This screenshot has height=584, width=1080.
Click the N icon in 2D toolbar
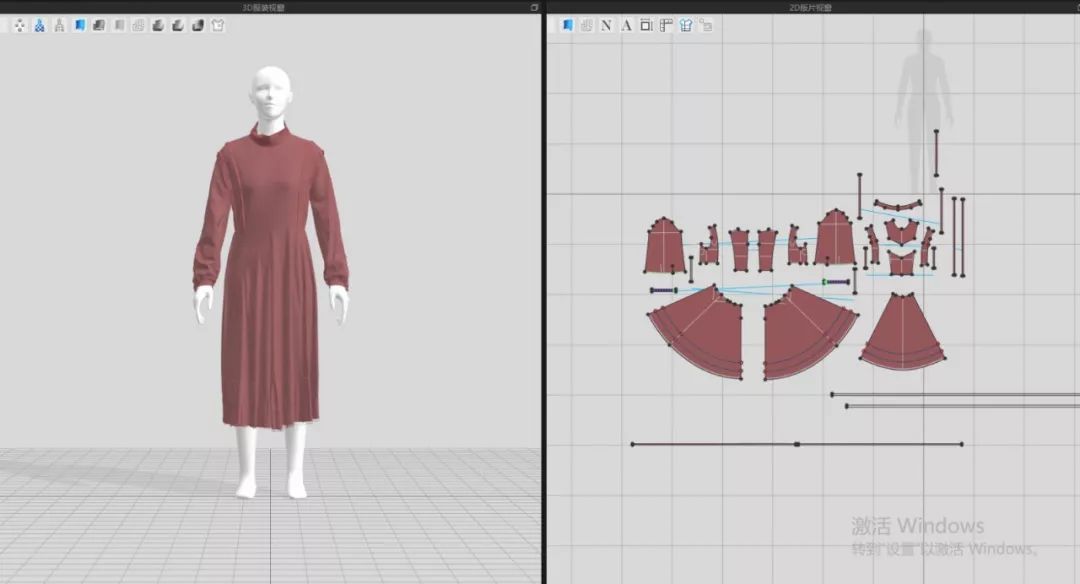[606, 25]
